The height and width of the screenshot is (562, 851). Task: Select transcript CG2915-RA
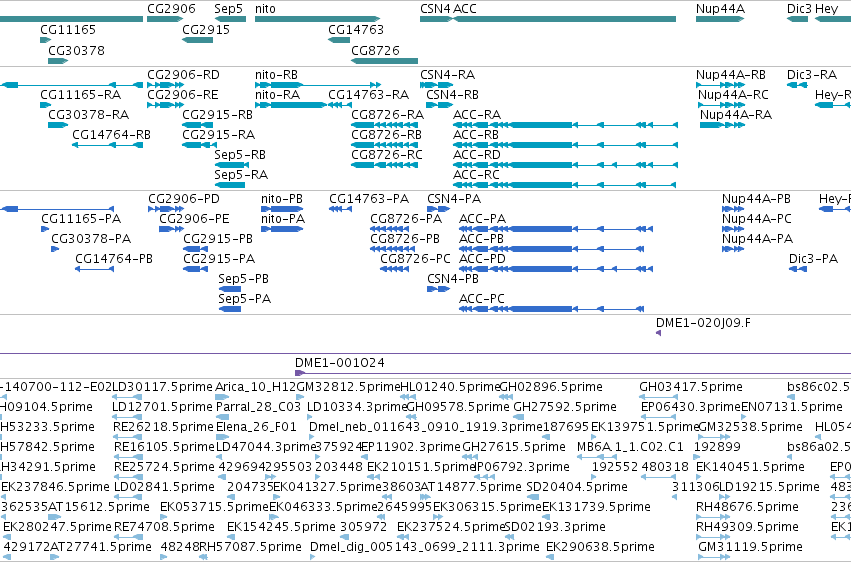[219, 135]
